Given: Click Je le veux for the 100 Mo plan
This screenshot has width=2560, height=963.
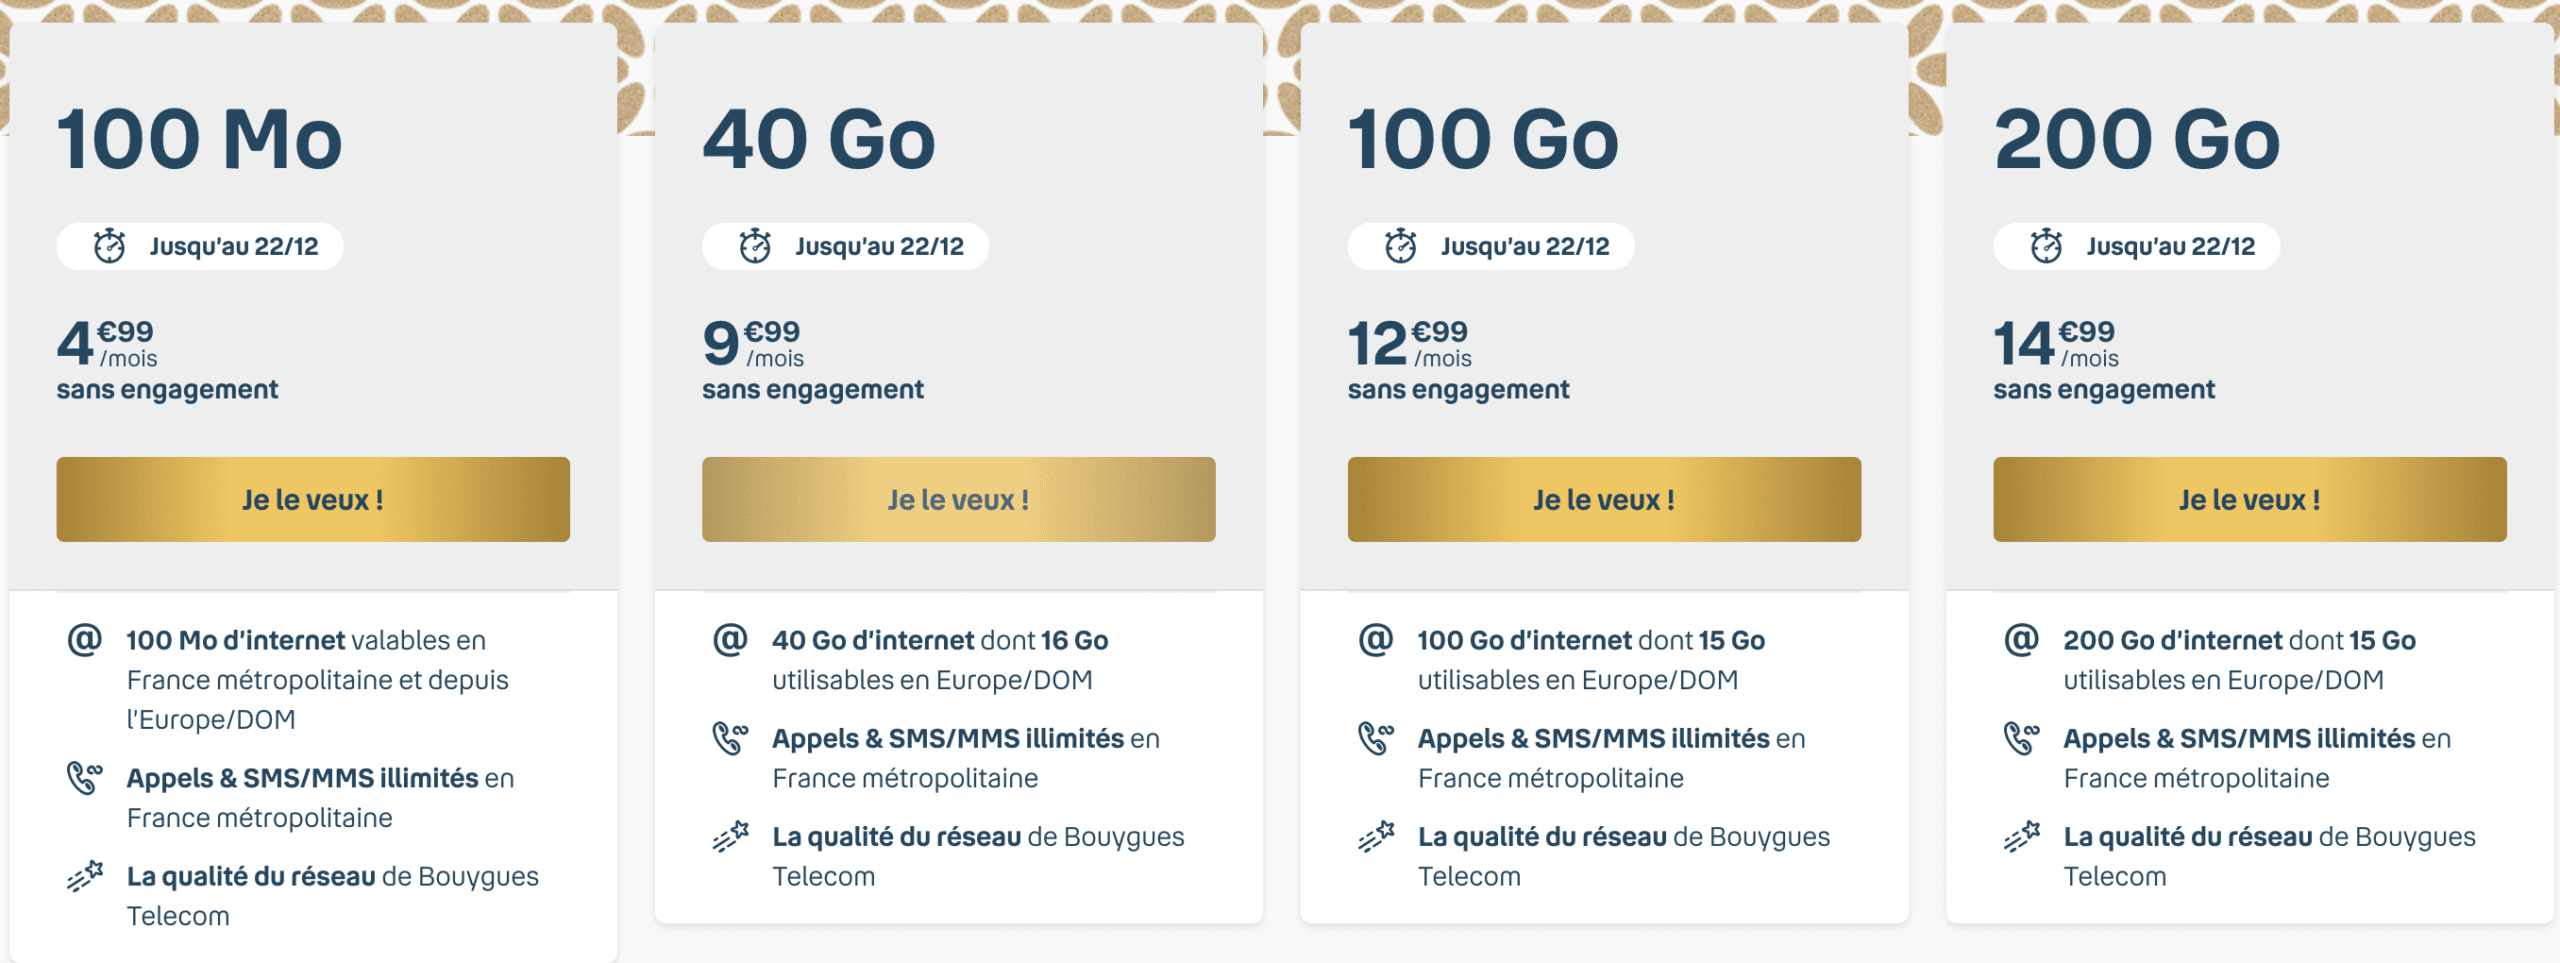Looking at the screenshot, I should click(x=313, y=499).
